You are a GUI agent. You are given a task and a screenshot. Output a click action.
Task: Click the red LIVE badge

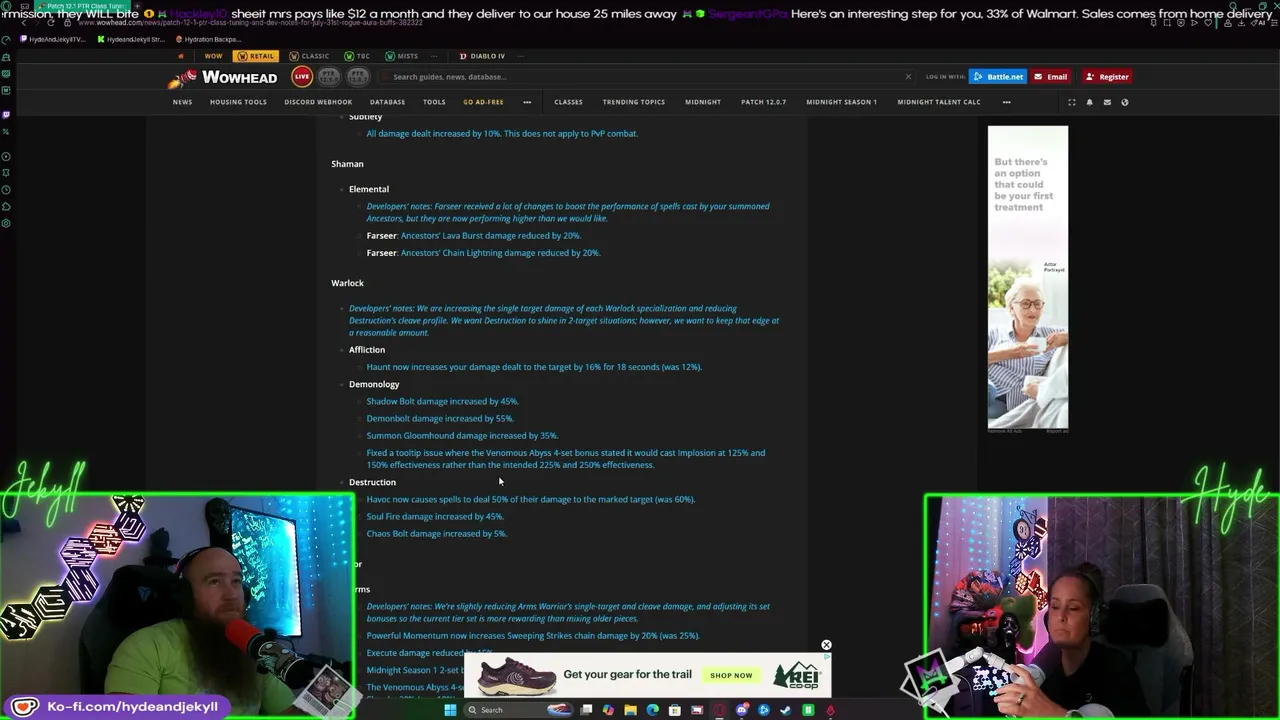(x=302, y=76)
